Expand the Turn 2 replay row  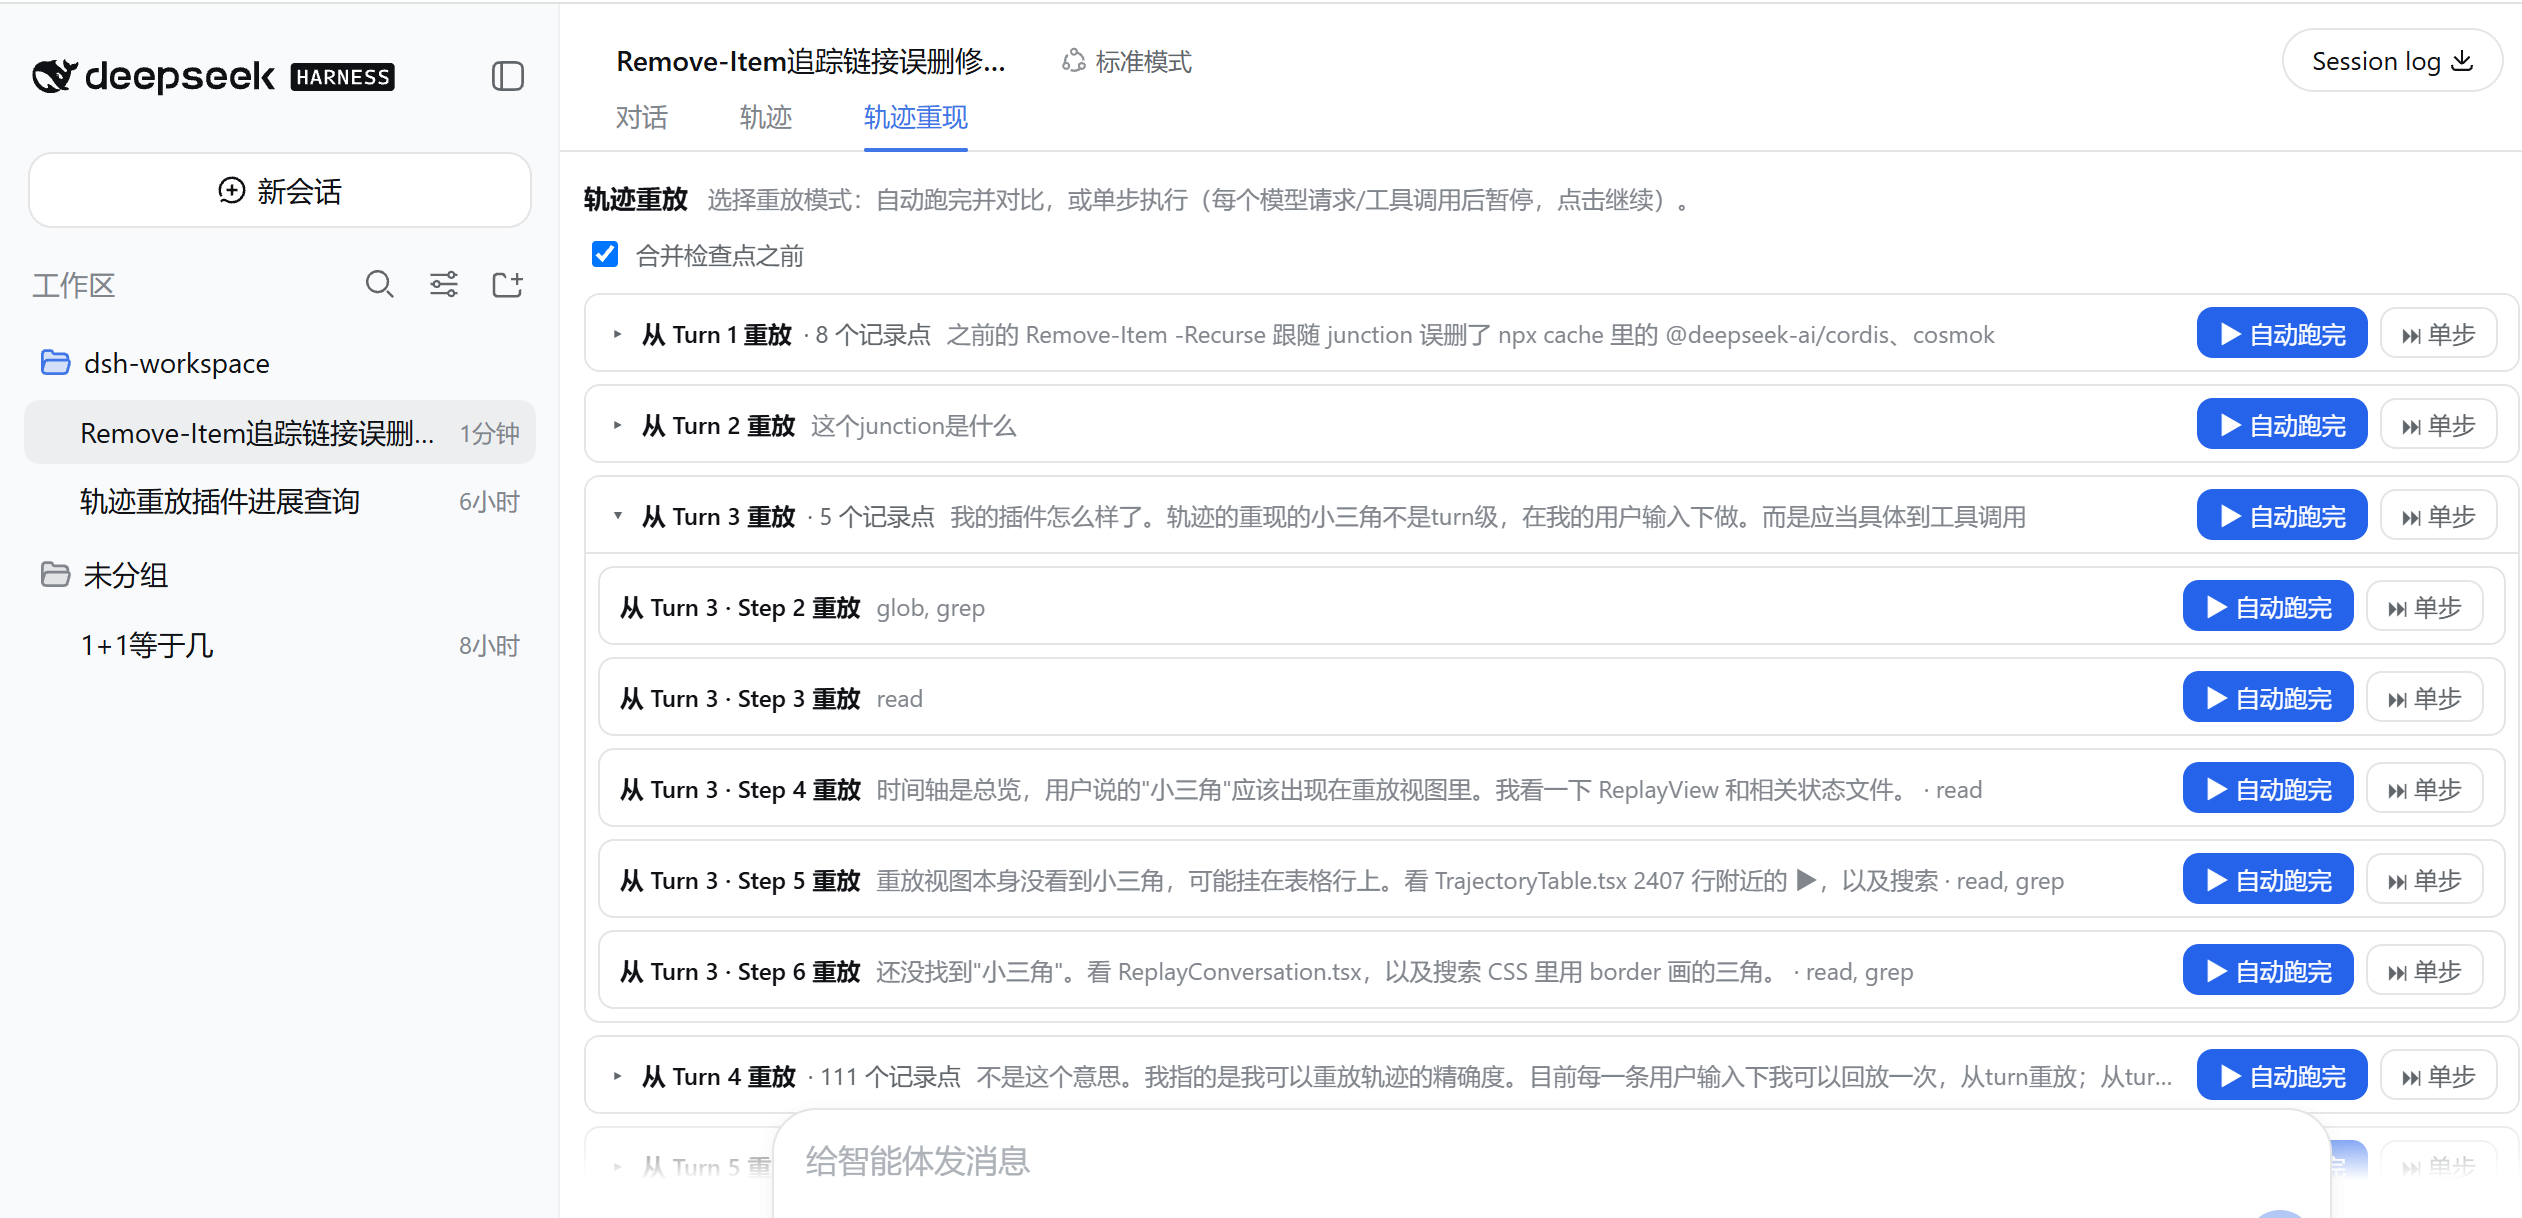[618, 426]
